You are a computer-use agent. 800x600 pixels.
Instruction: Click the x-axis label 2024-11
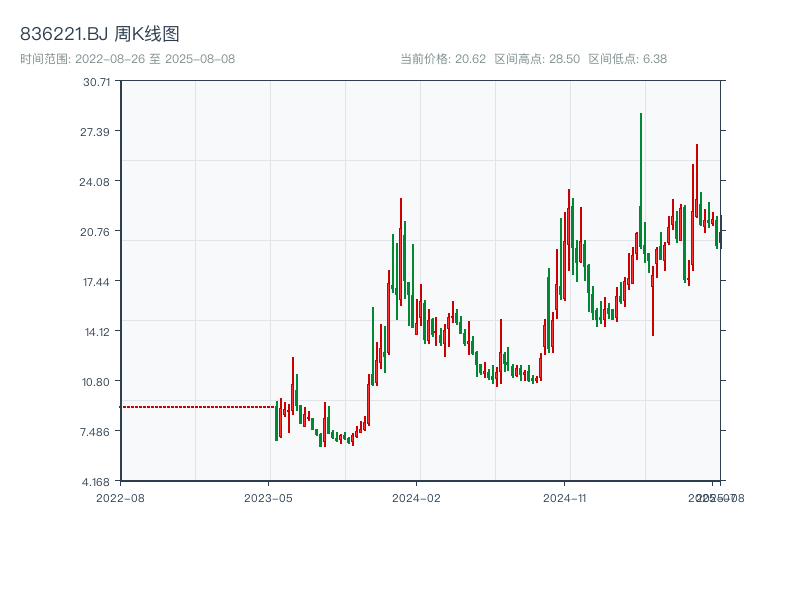[565, 498]
